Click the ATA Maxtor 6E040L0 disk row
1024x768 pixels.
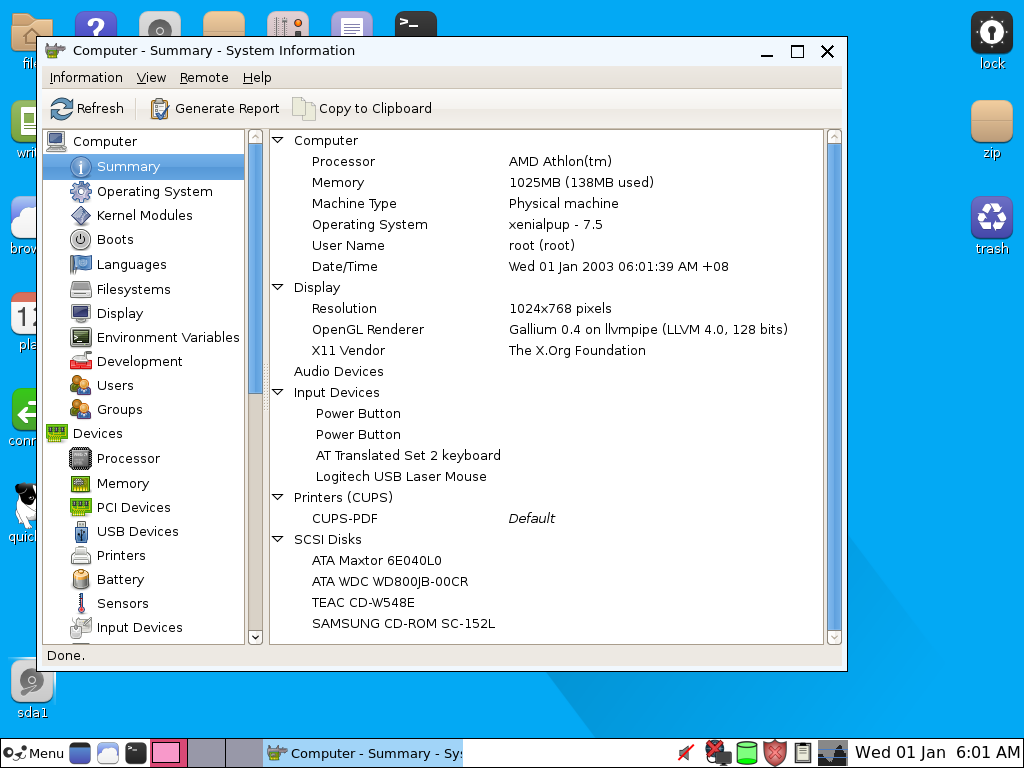point(547,560)
